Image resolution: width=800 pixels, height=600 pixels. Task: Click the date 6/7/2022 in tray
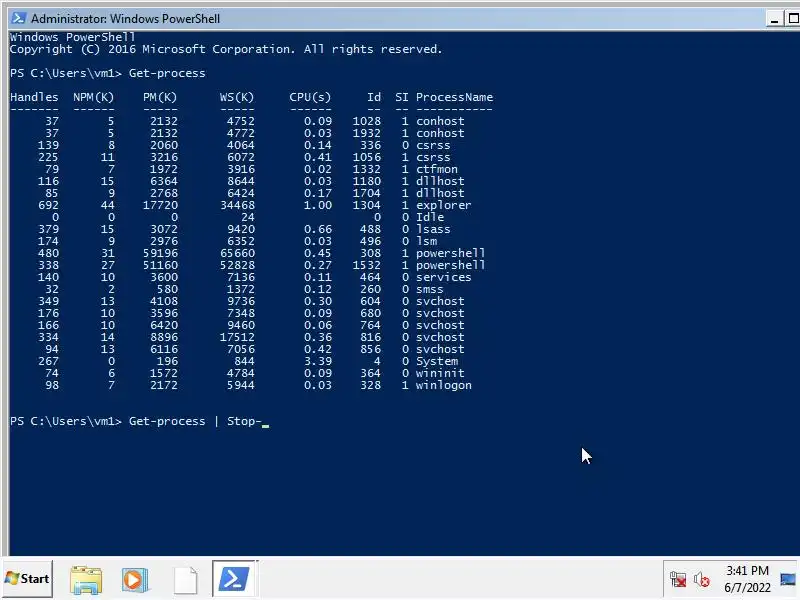tap(747, 588)
